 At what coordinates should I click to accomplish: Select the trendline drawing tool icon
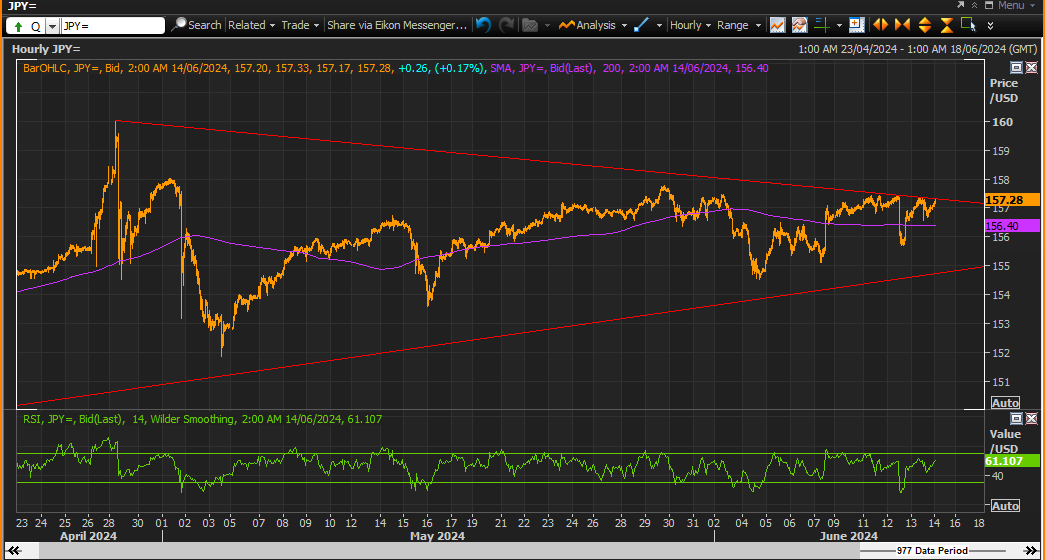pyautogui.click(x=641, y=25)
